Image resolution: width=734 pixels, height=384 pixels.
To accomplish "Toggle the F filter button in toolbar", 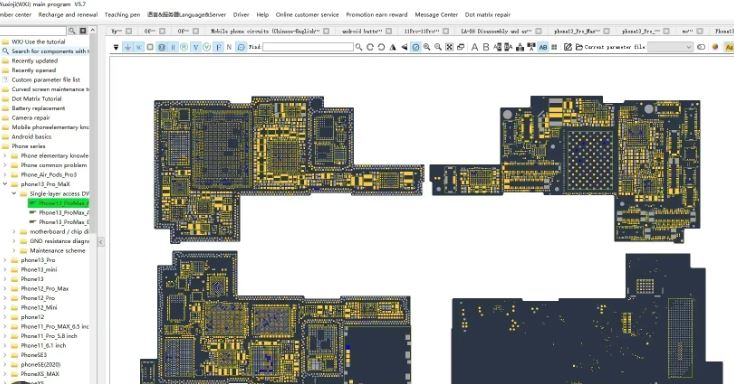I will click(218, 47).
